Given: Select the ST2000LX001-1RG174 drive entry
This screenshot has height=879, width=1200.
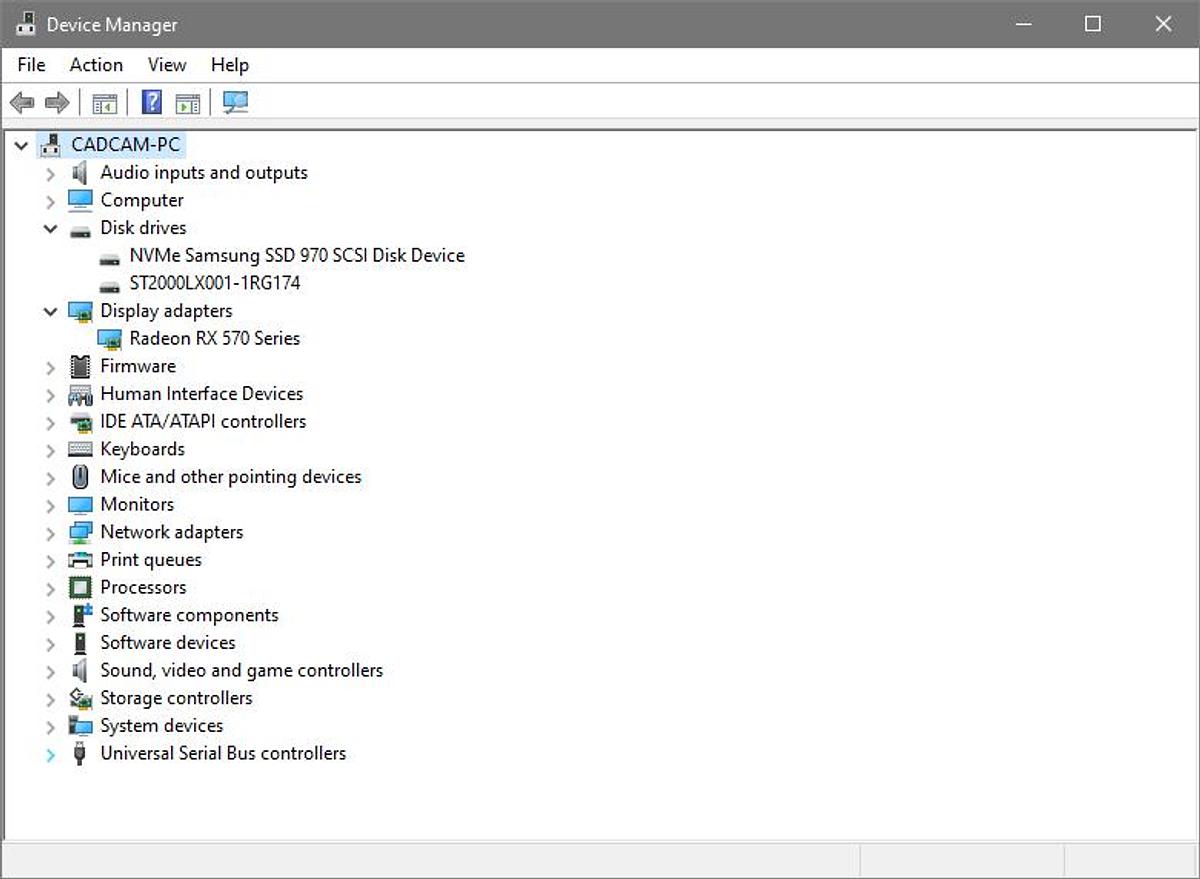Looking at the screenshot, I should (214, 283).
